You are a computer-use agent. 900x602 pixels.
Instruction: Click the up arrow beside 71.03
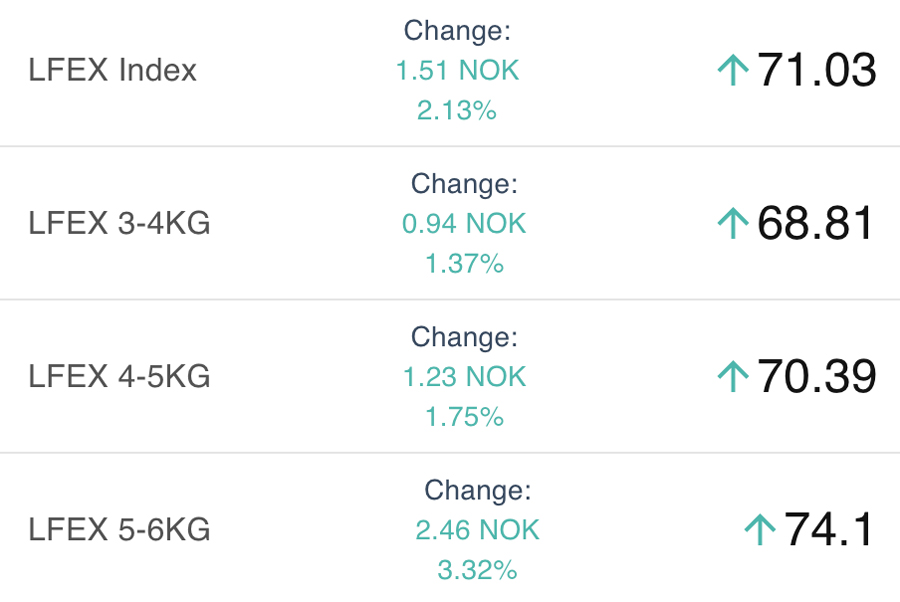733,70
